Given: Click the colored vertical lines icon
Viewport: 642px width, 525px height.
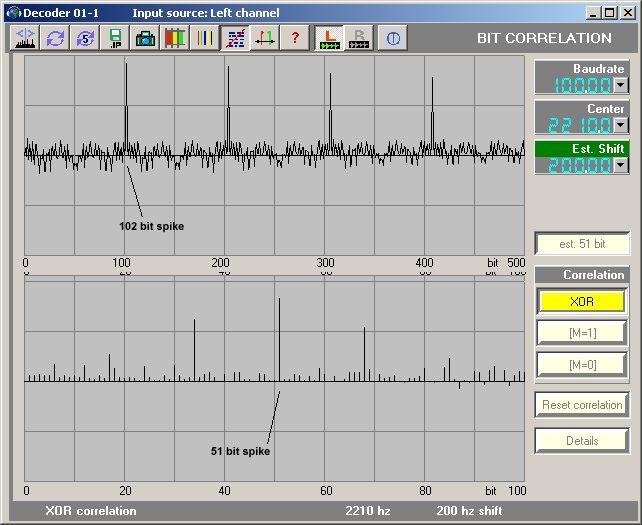Looking at the screenshot, I should (x=205, y=39).
